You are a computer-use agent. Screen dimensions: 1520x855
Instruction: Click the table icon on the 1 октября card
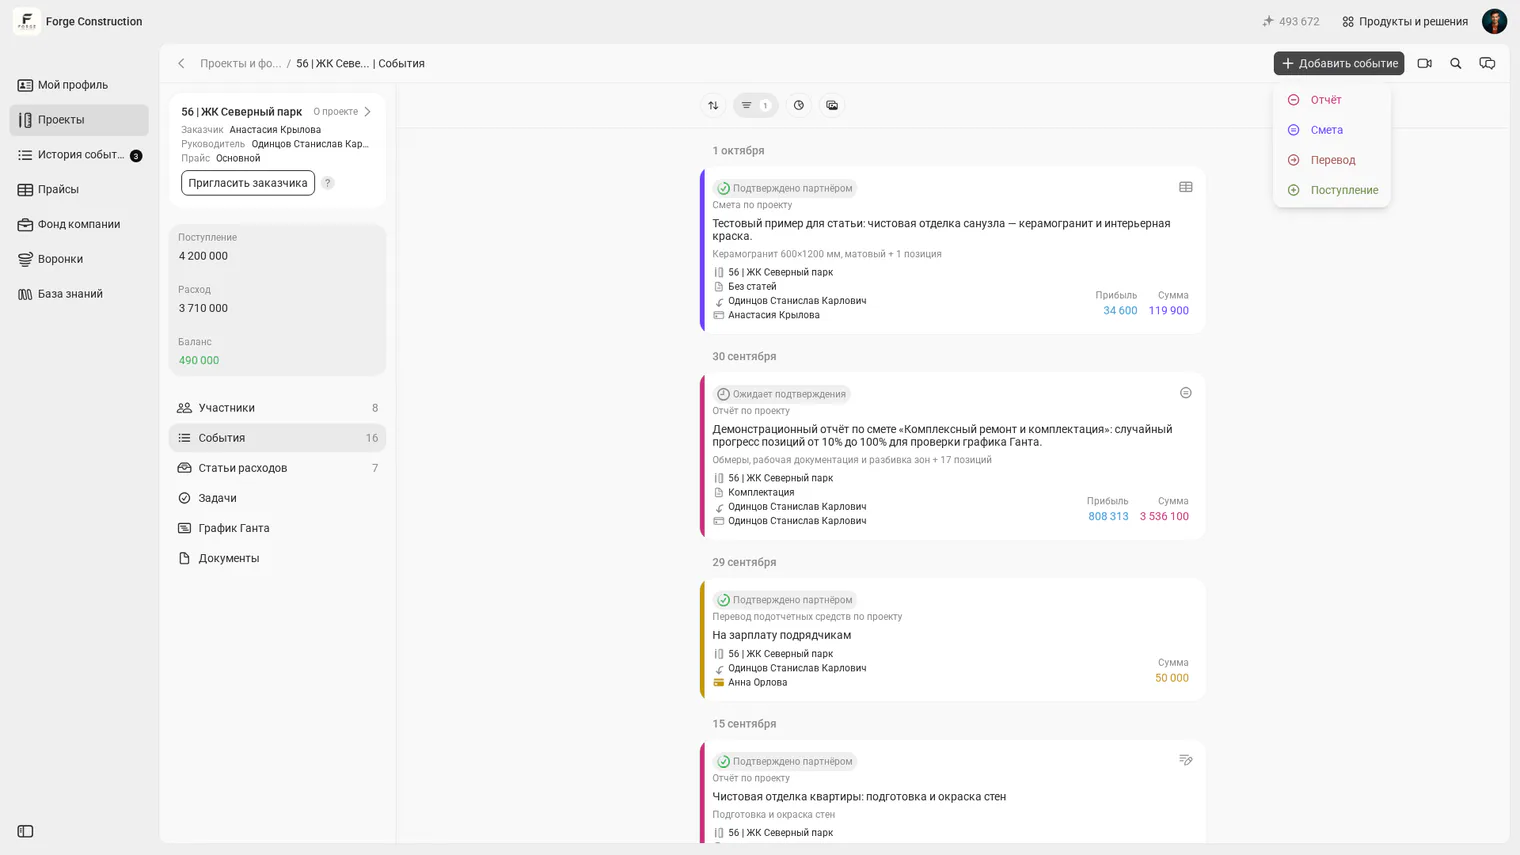coord(1186,187)
